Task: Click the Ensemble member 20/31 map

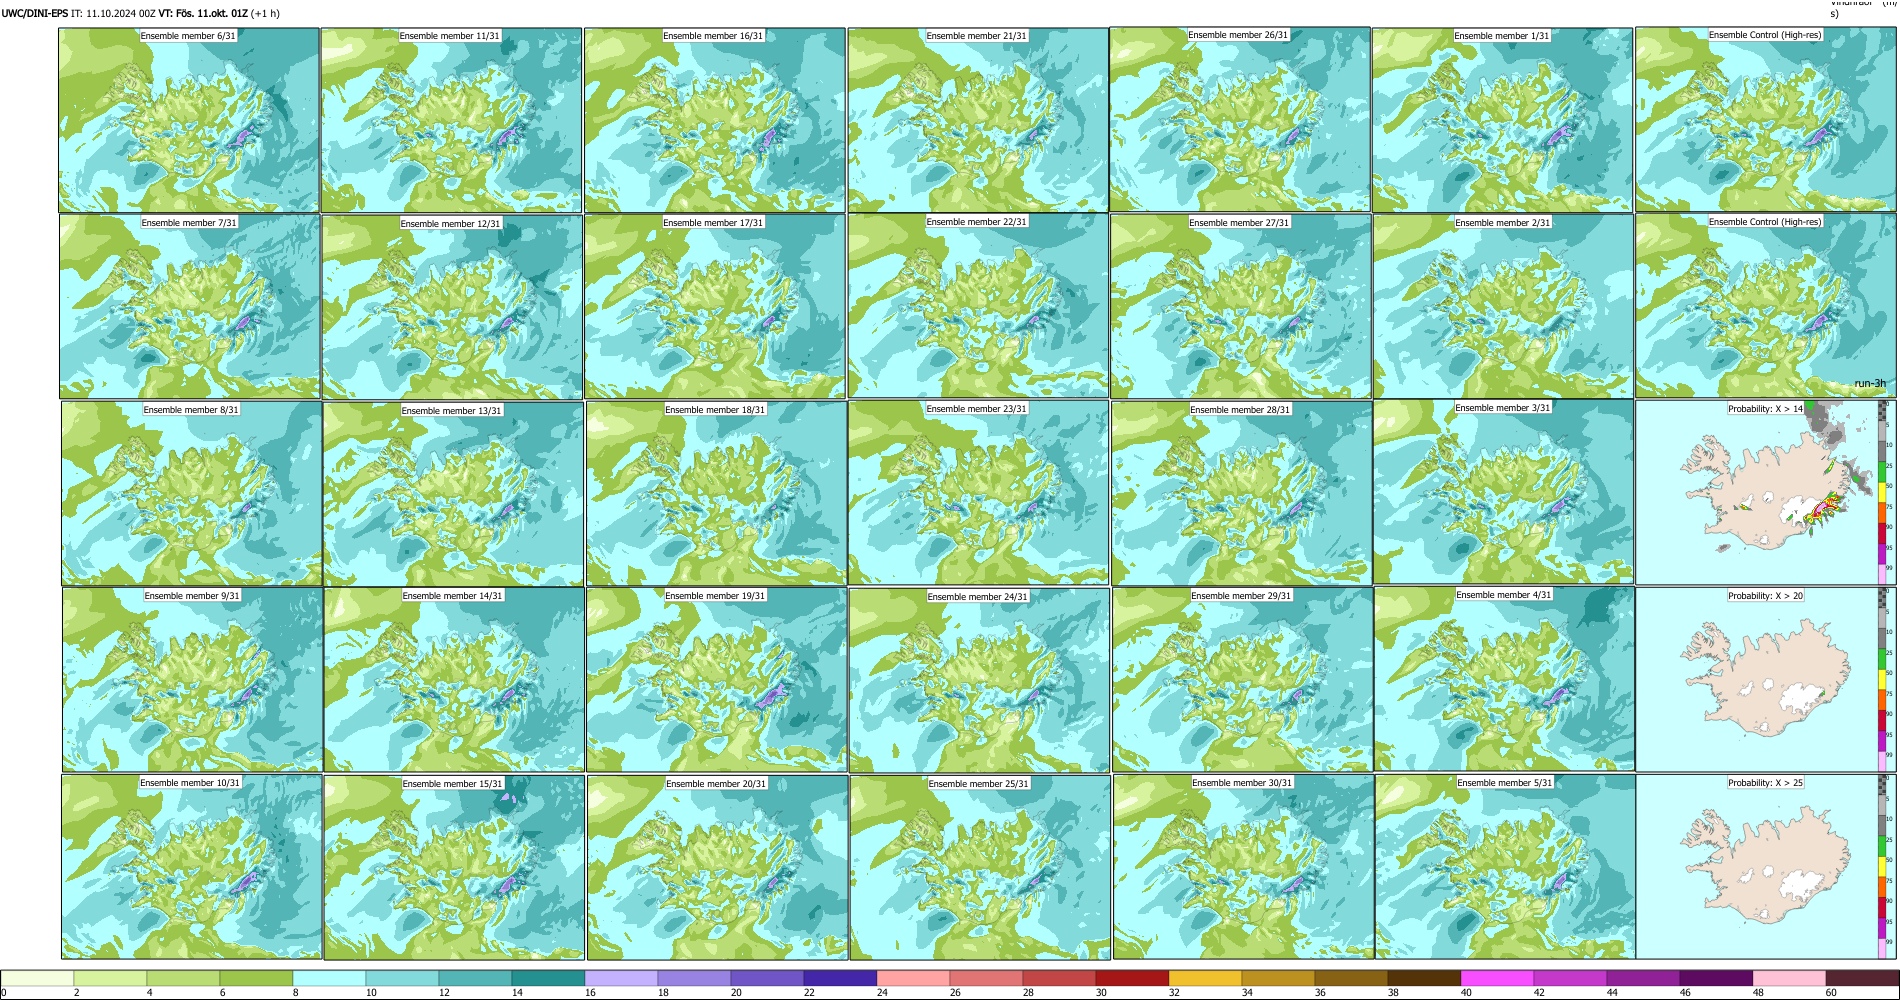Action: (717, 867)
